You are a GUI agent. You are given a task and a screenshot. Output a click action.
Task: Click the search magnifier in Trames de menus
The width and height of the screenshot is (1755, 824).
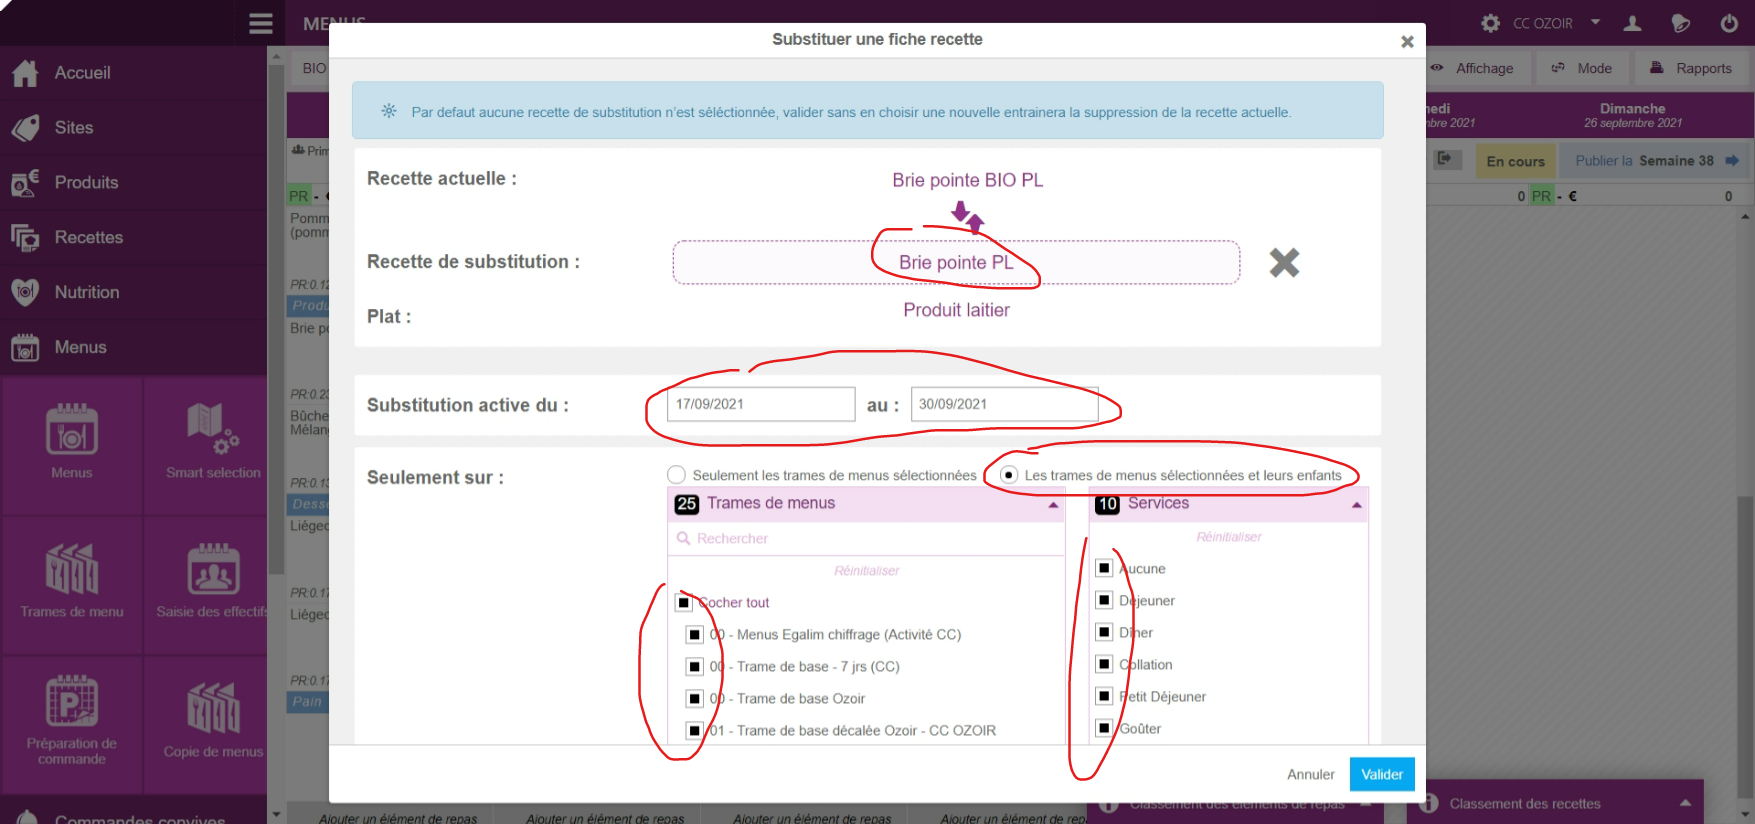[x=684, y=539]
